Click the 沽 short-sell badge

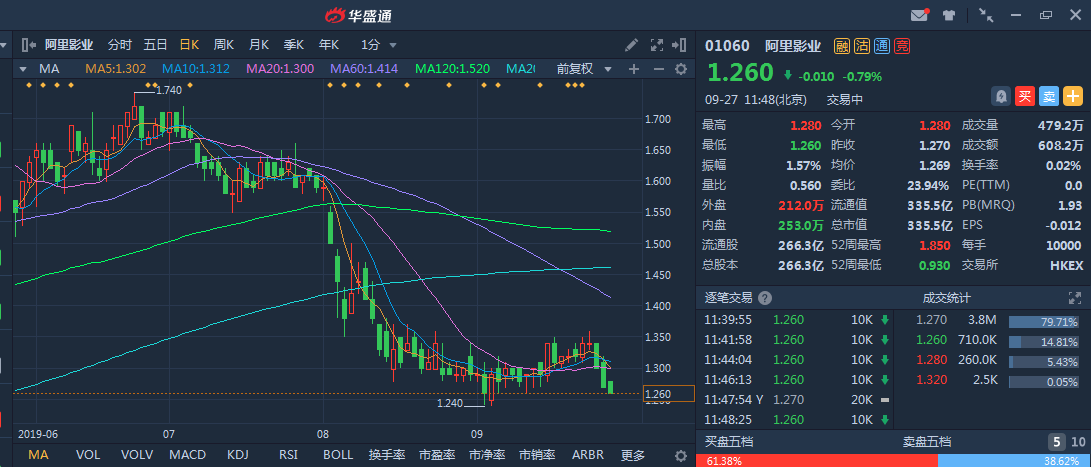point(862,47)
